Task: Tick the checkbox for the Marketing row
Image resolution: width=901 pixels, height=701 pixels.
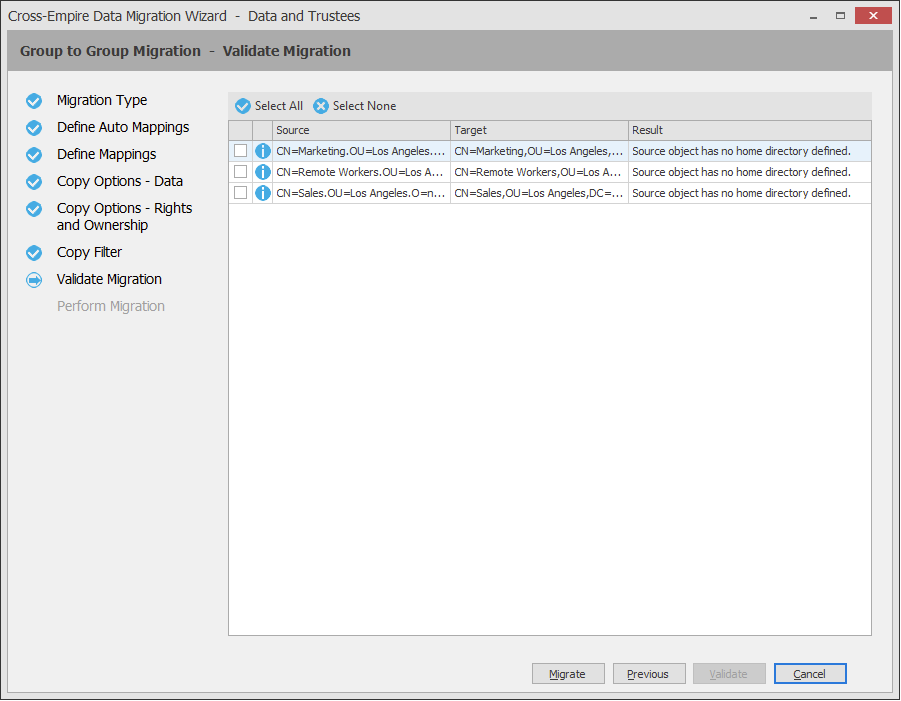Action: [240, 151]
